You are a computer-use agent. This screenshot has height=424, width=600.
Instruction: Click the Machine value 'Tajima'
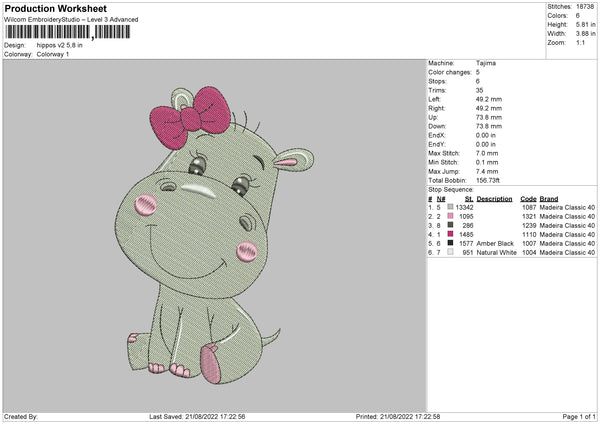click(486, 63)
